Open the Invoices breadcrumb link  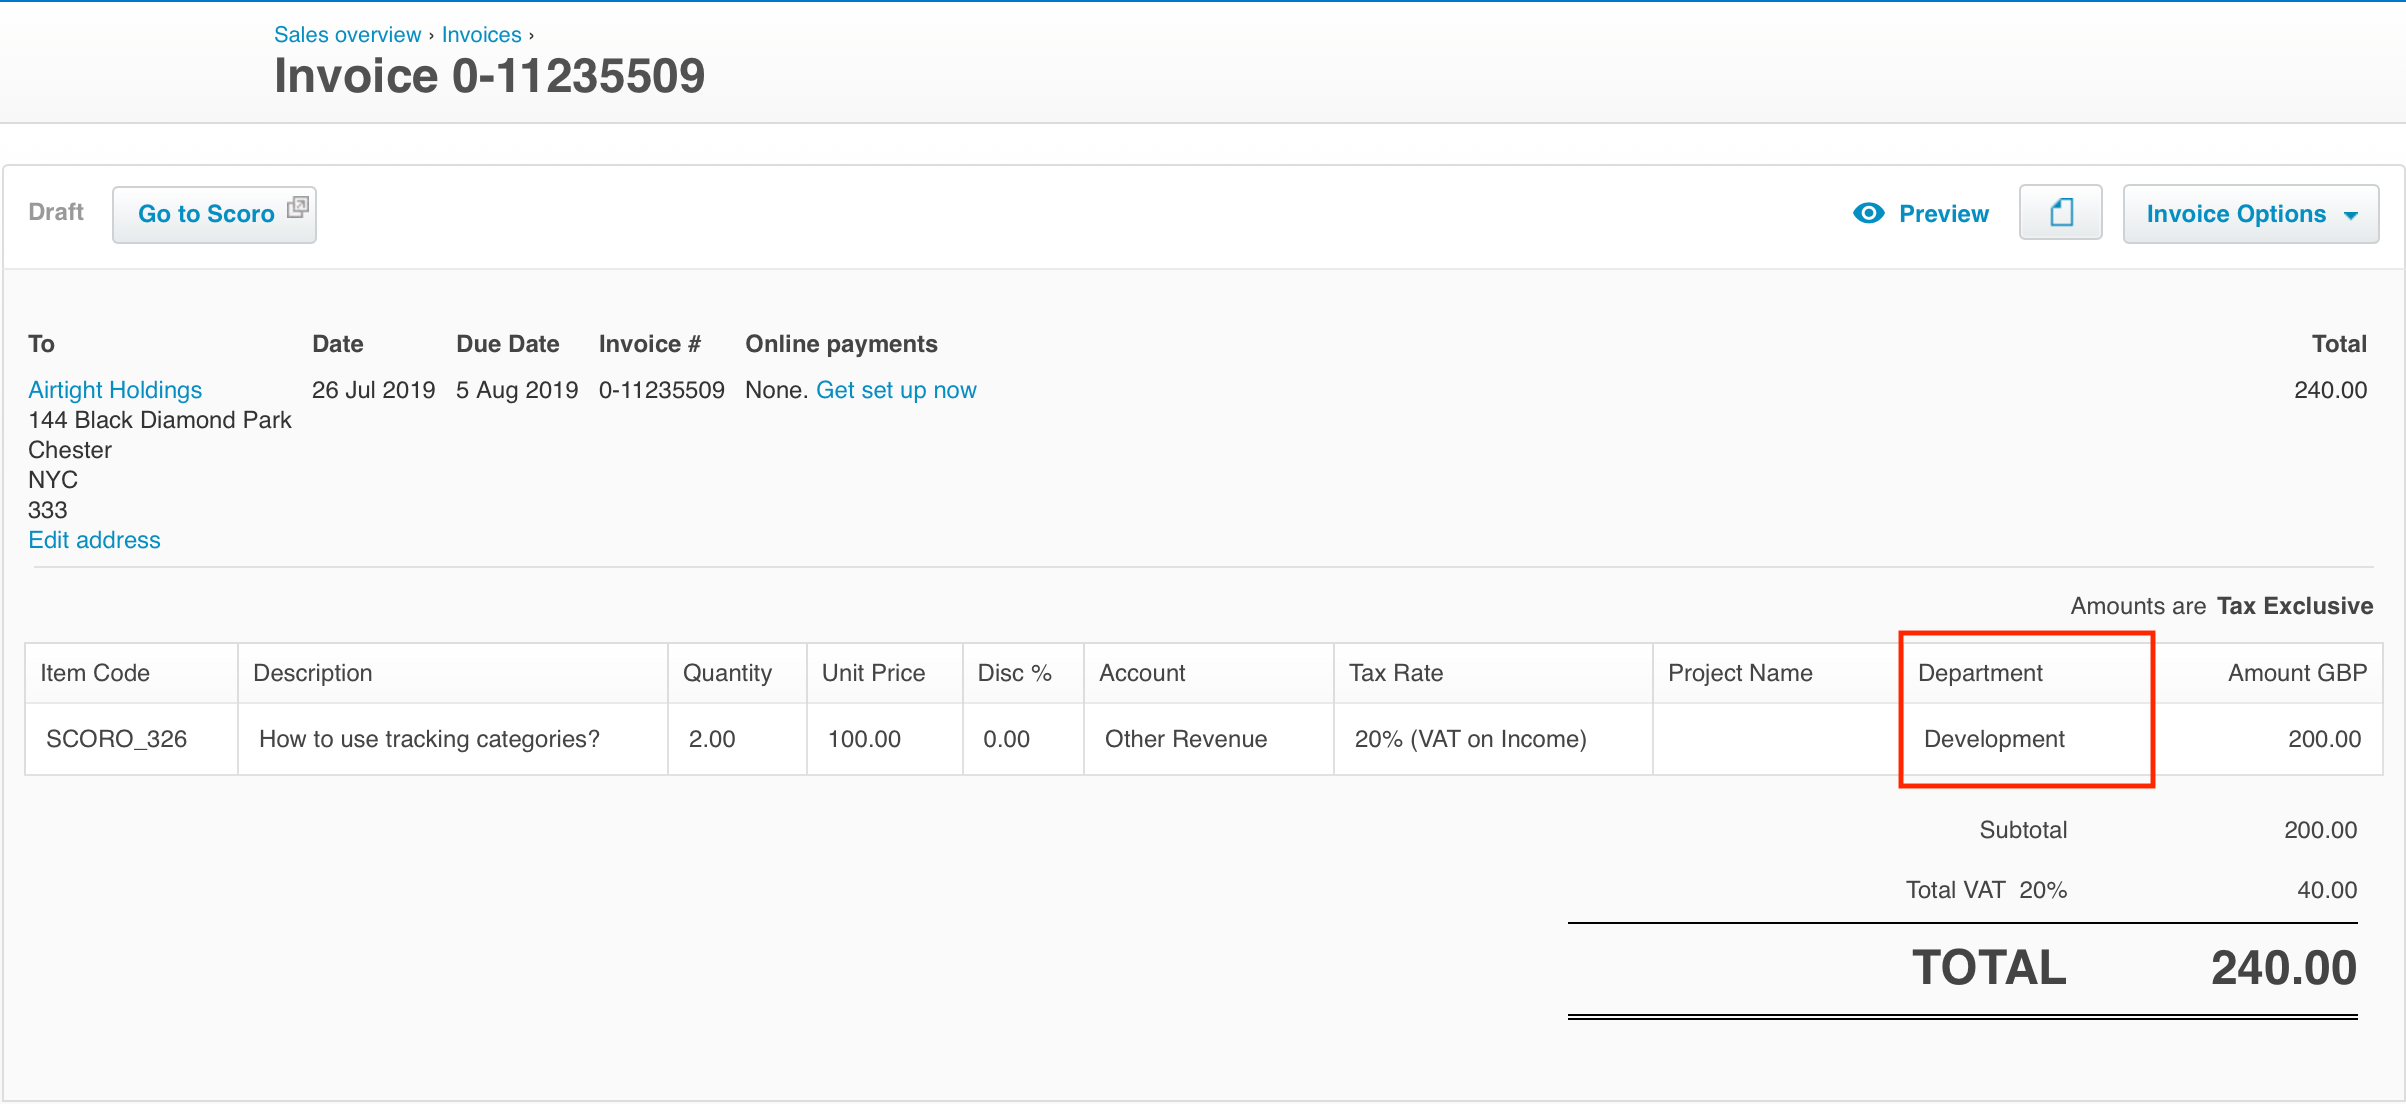(481, 34)
